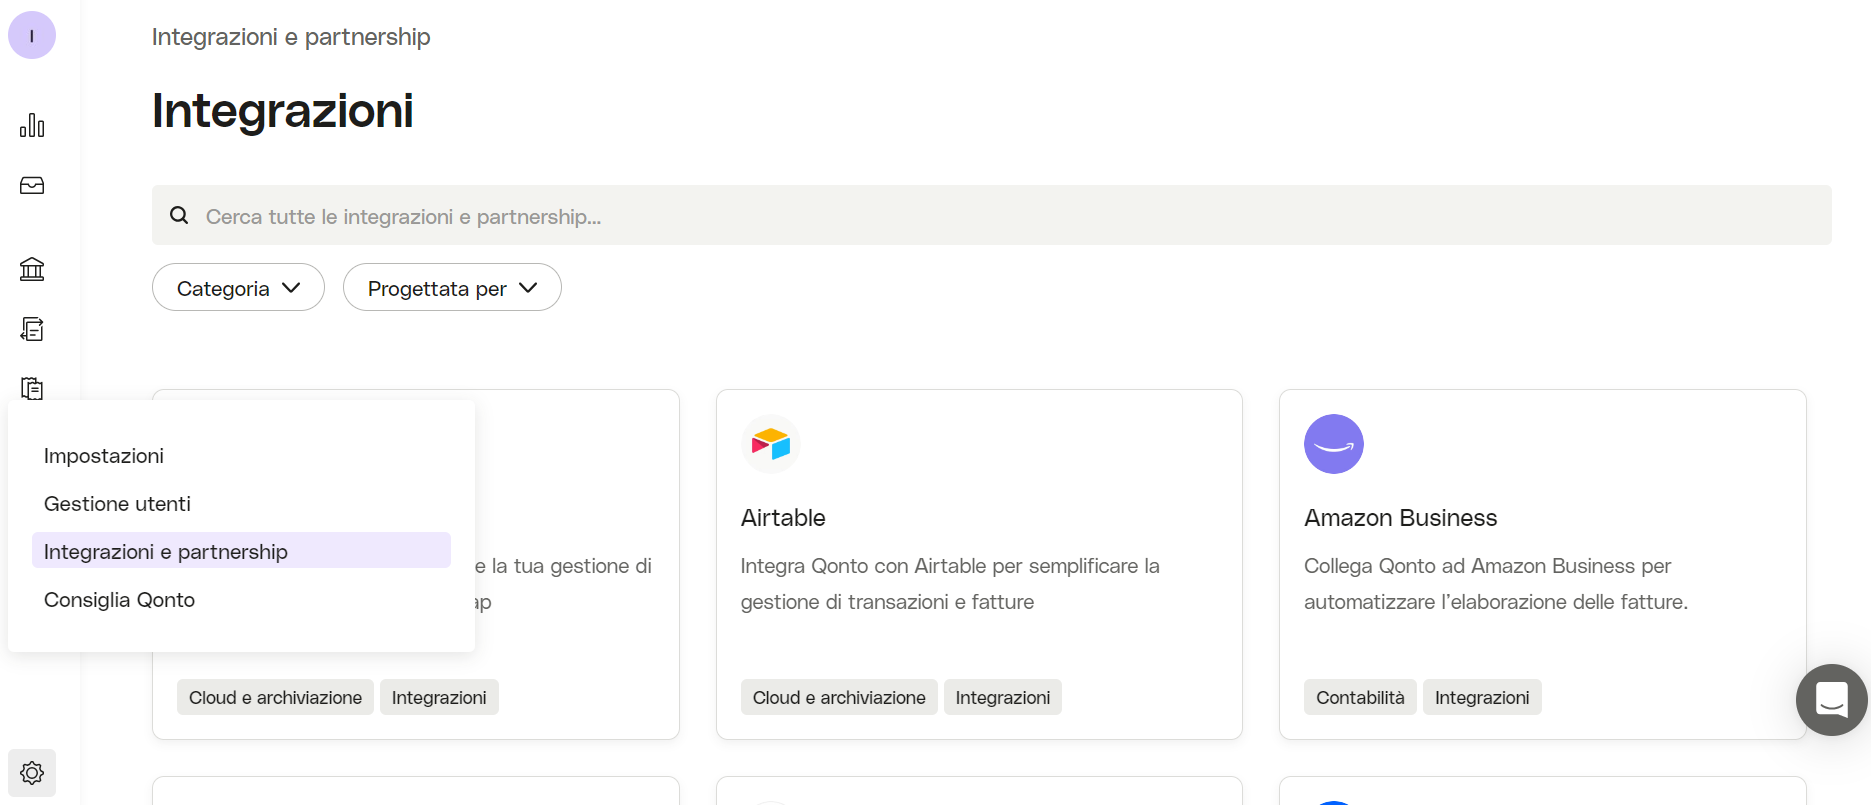
Task: Open the user avatar in sidebar
Action: [x=32, y=36]
